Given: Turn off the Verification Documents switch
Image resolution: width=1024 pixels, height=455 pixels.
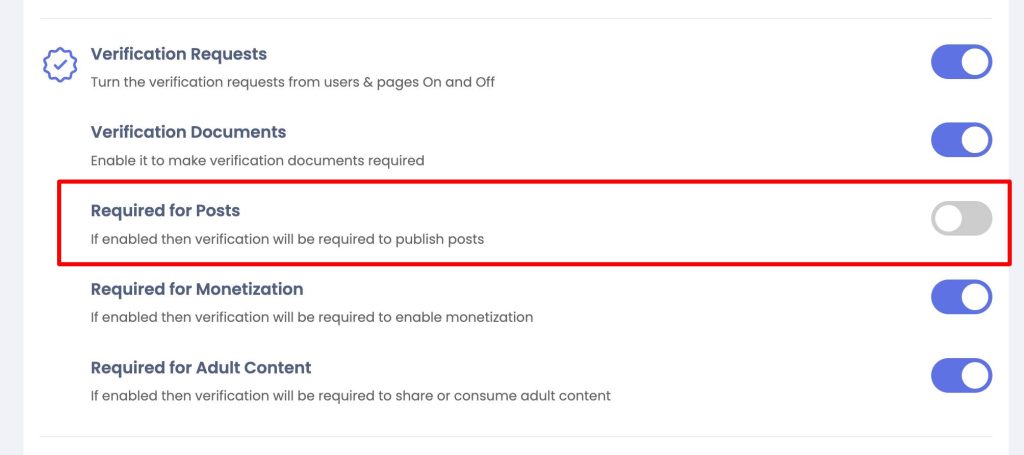Looking at the screenshot, I should 961,140.
